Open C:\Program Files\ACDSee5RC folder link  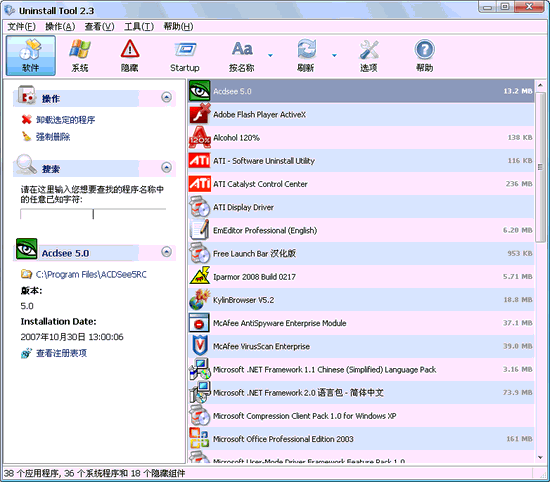point(91,274)
